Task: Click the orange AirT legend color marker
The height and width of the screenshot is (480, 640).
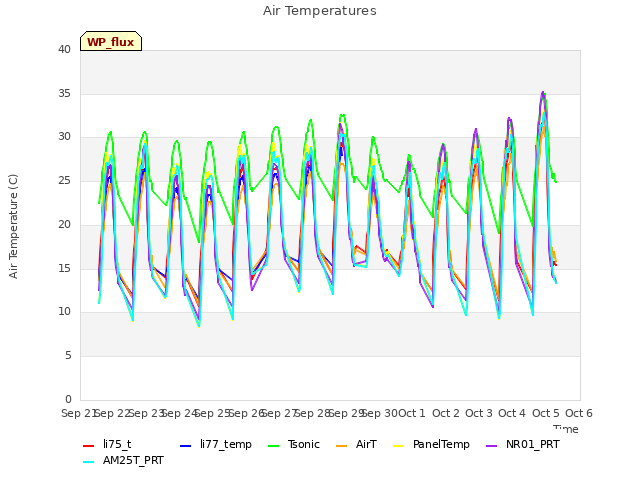Action: pos(342,445)
